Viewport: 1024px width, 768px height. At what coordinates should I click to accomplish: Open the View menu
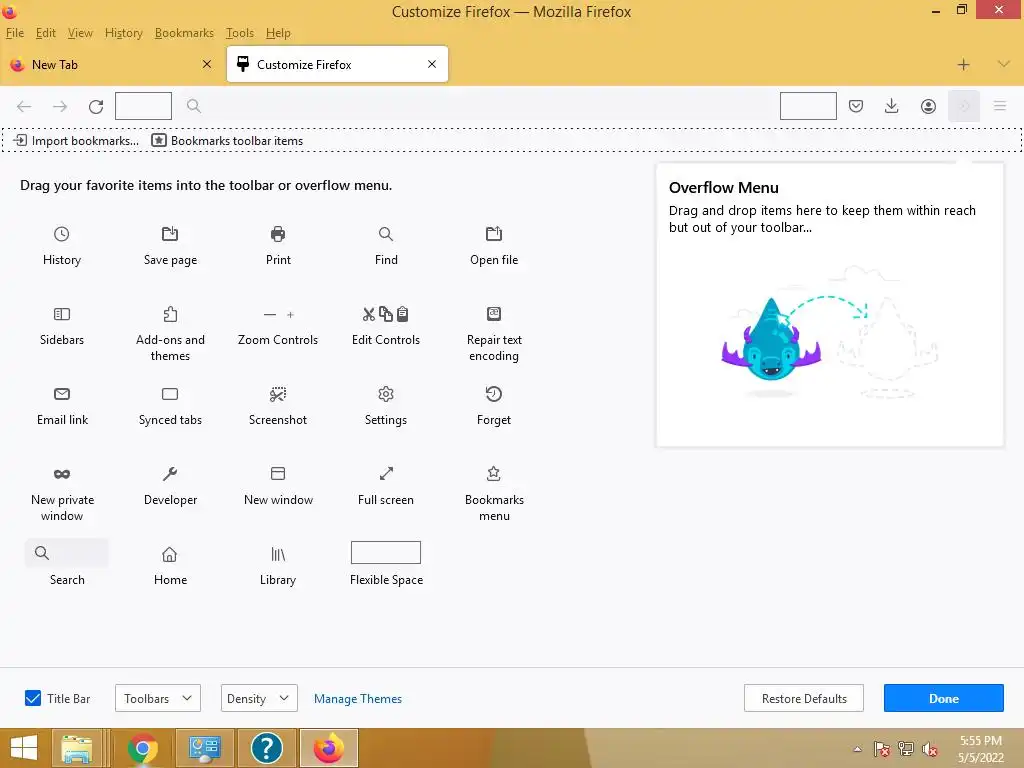coord(80,33)
